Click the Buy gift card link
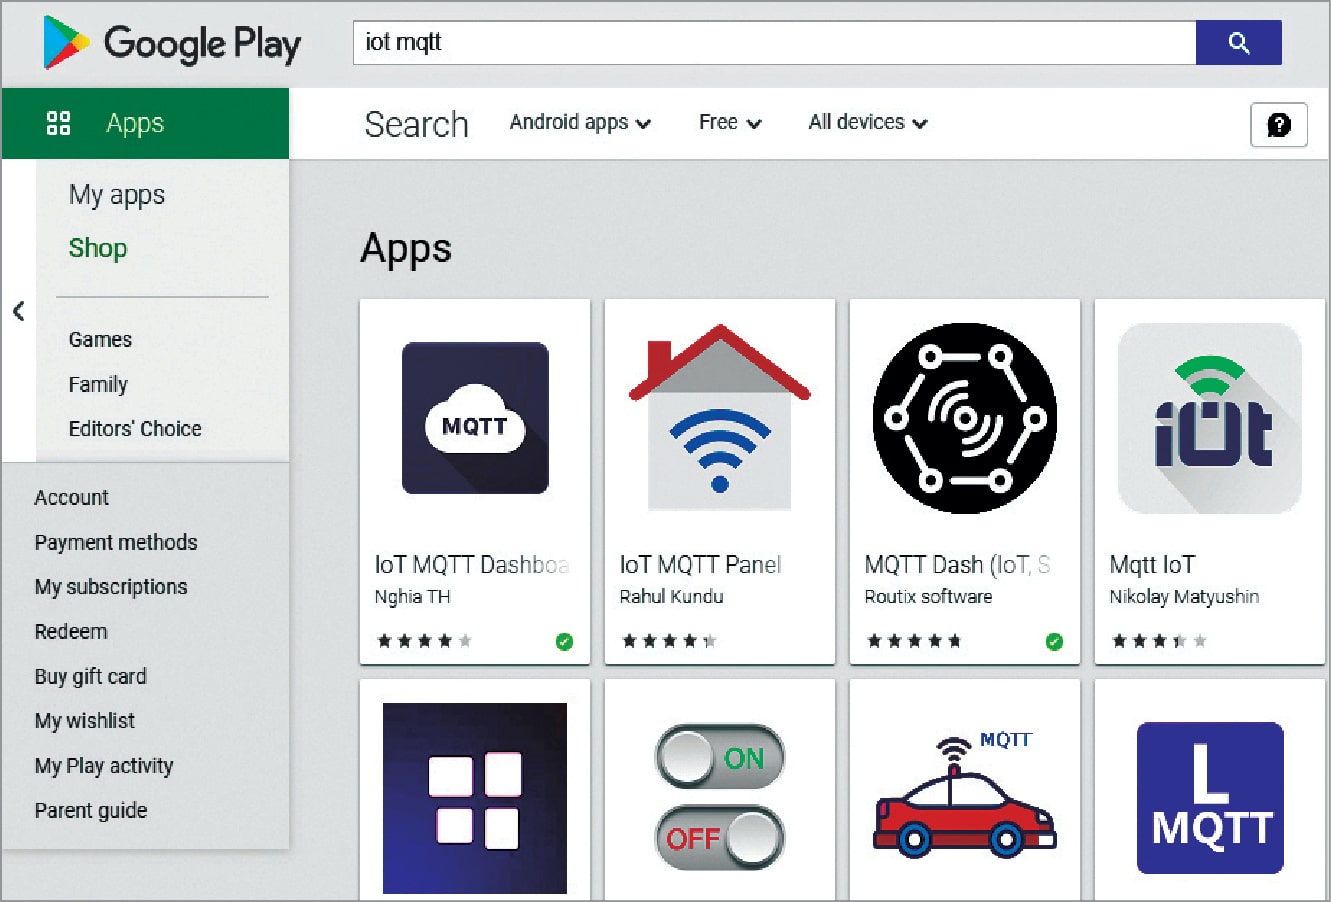Screen dimensions: 1331x902 tap(91, 677)
